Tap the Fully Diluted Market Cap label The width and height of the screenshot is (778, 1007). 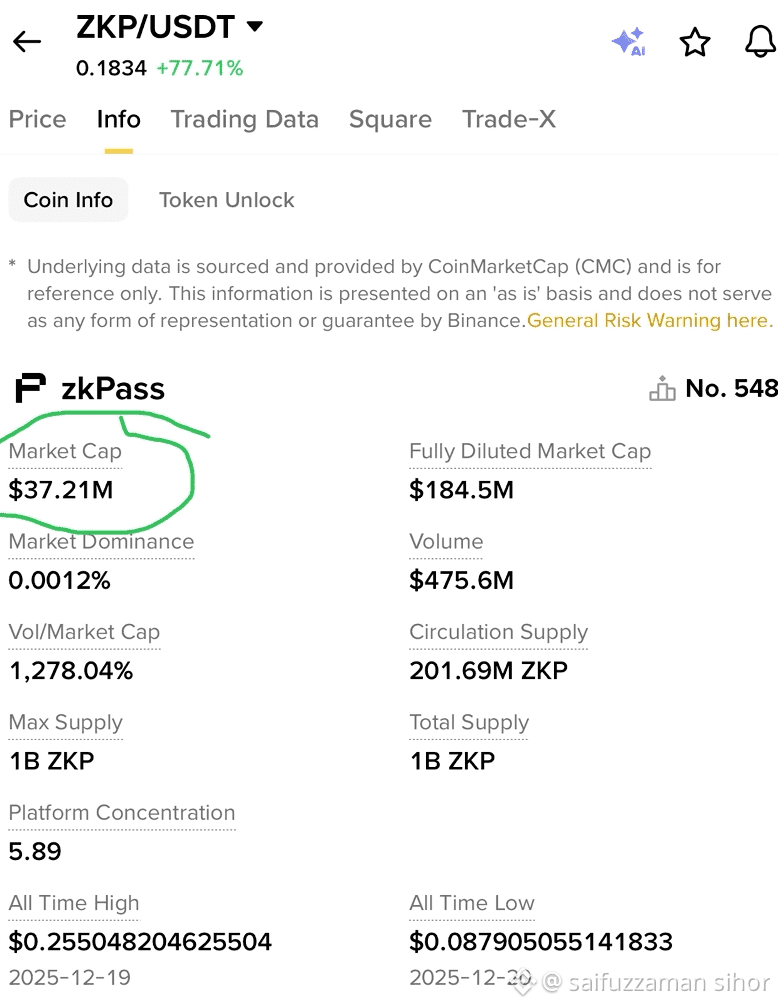pos(530,451)
